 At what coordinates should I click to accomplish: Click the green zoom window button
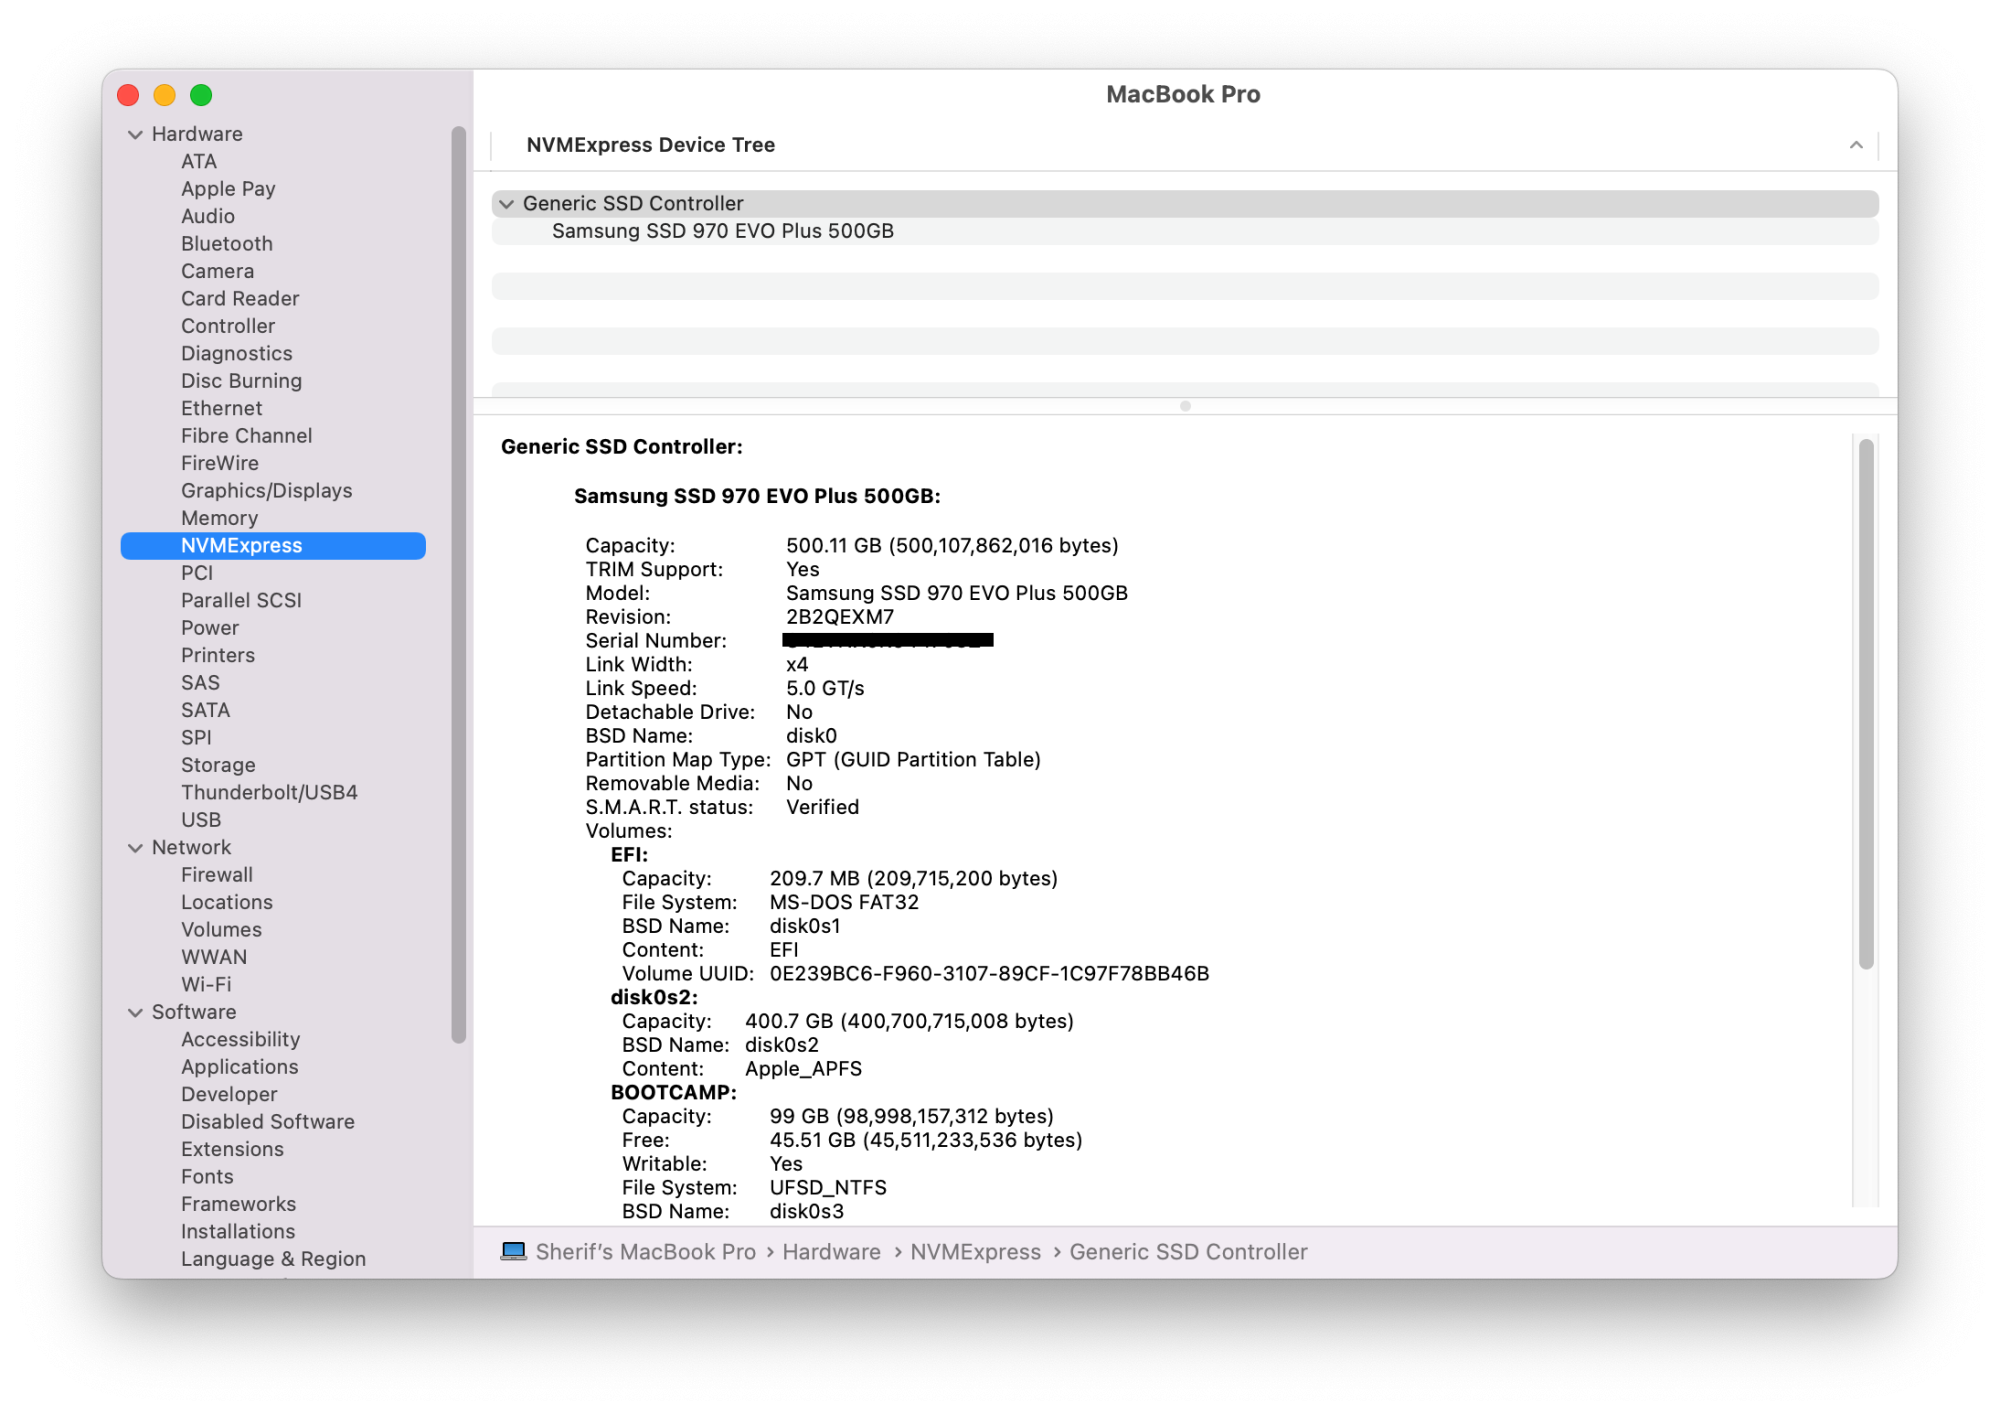pyautogui.click(x=201, y=95)
